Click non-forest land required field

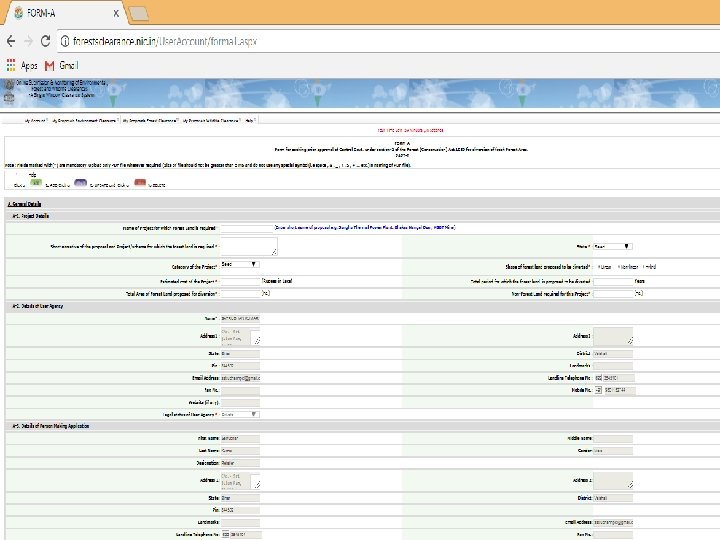(x=613, y=293)
